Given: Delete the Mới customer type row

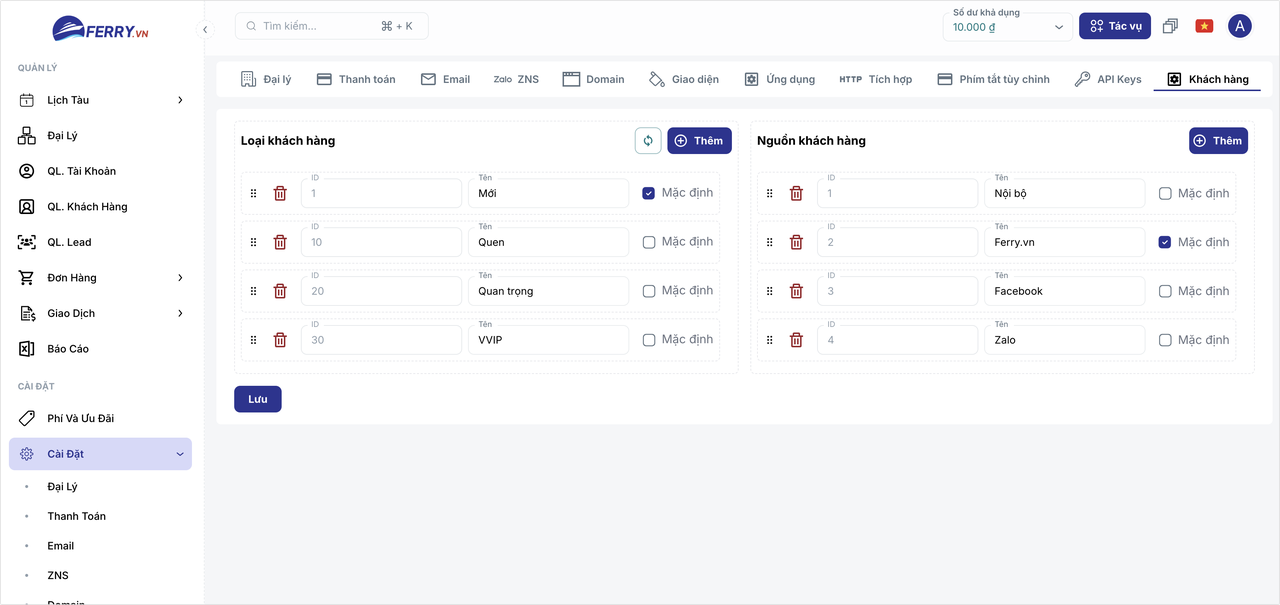Looking at the screenshot, I should coord(280,193).
